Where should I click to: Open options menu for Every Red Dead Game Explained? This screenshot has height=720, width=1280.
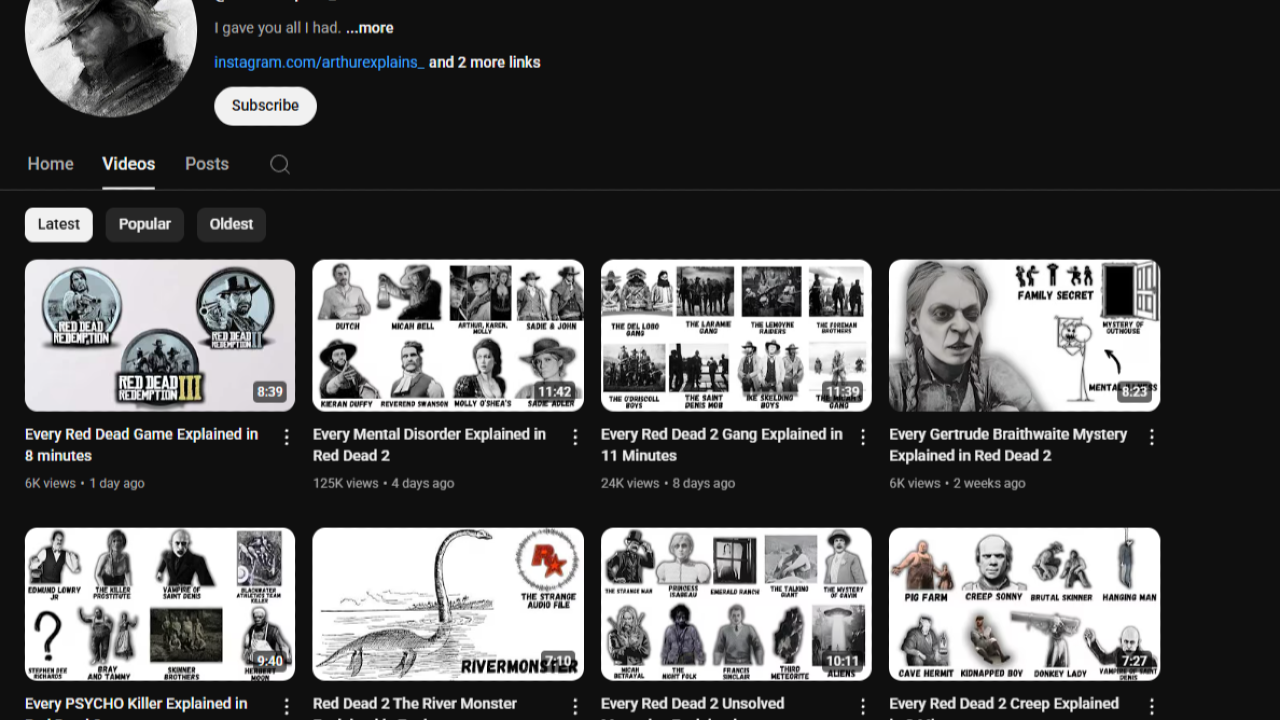click(287, 437)
